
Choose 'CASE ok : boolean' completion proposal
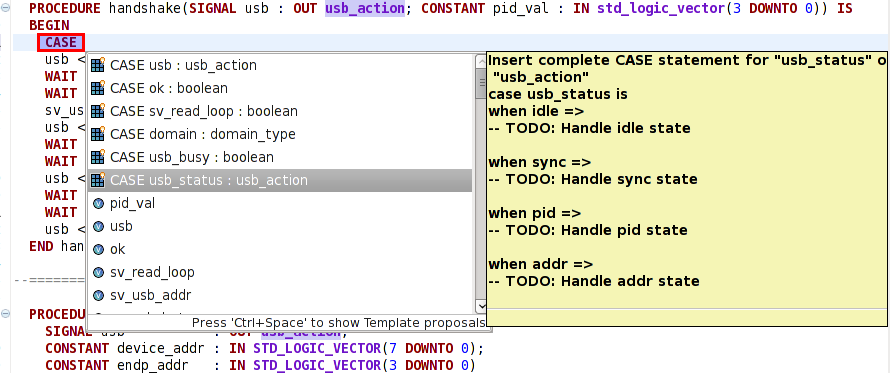pyautogui.click(x=280, y=88)
